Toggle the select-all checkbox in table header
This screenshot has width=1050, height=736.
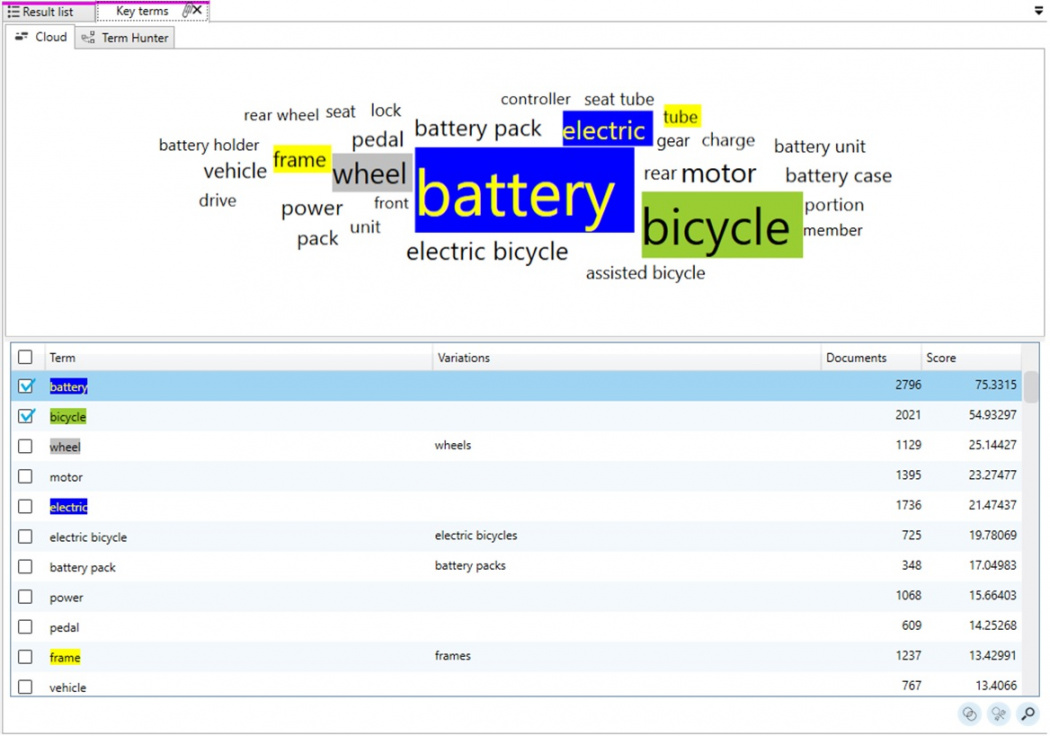click(25, 357)
